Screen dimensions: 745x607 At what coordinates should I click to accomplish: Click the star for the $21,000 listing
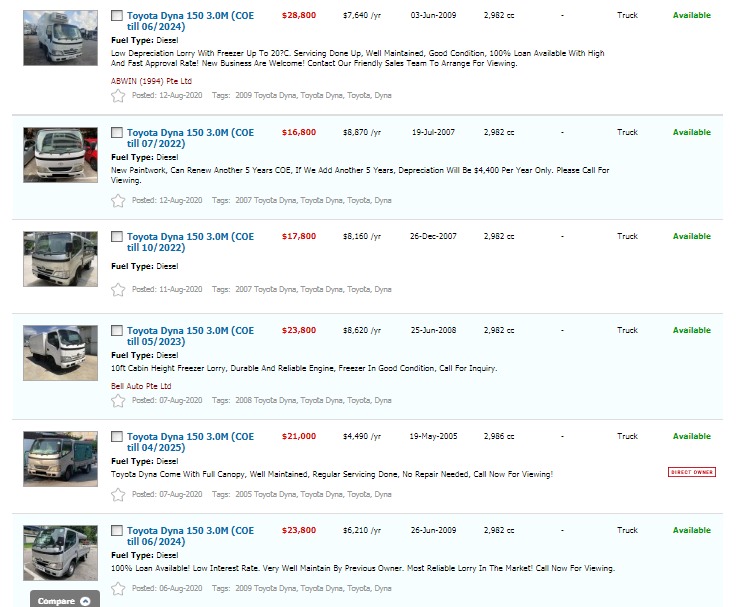pos(118,494)
